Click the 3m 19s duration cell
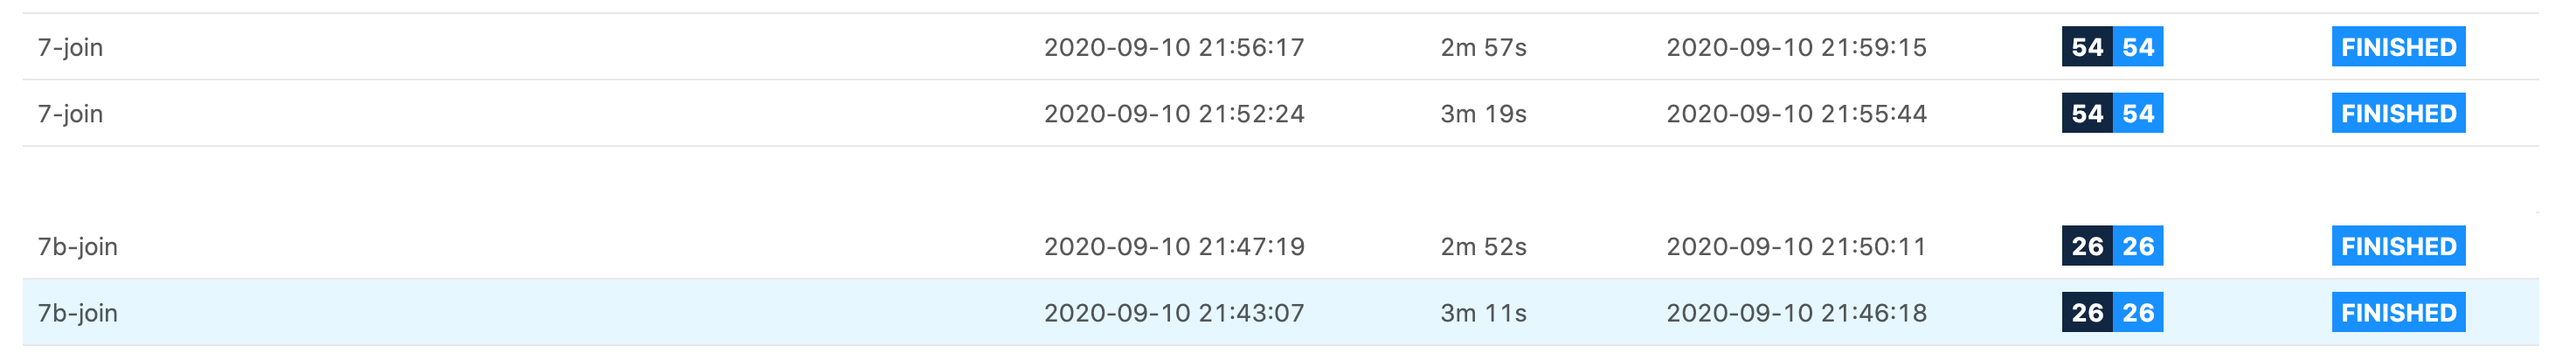Screen dimensions: 2576x353 pos(1483,114)
